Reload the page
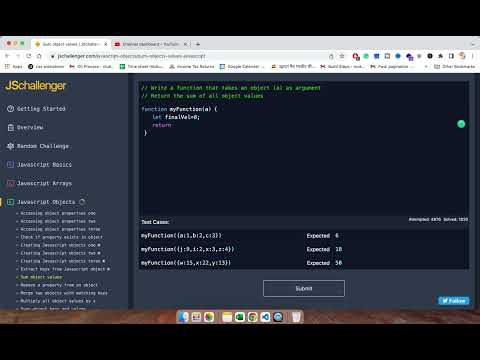This screenshot has height=360, width=480. (29, 56)
